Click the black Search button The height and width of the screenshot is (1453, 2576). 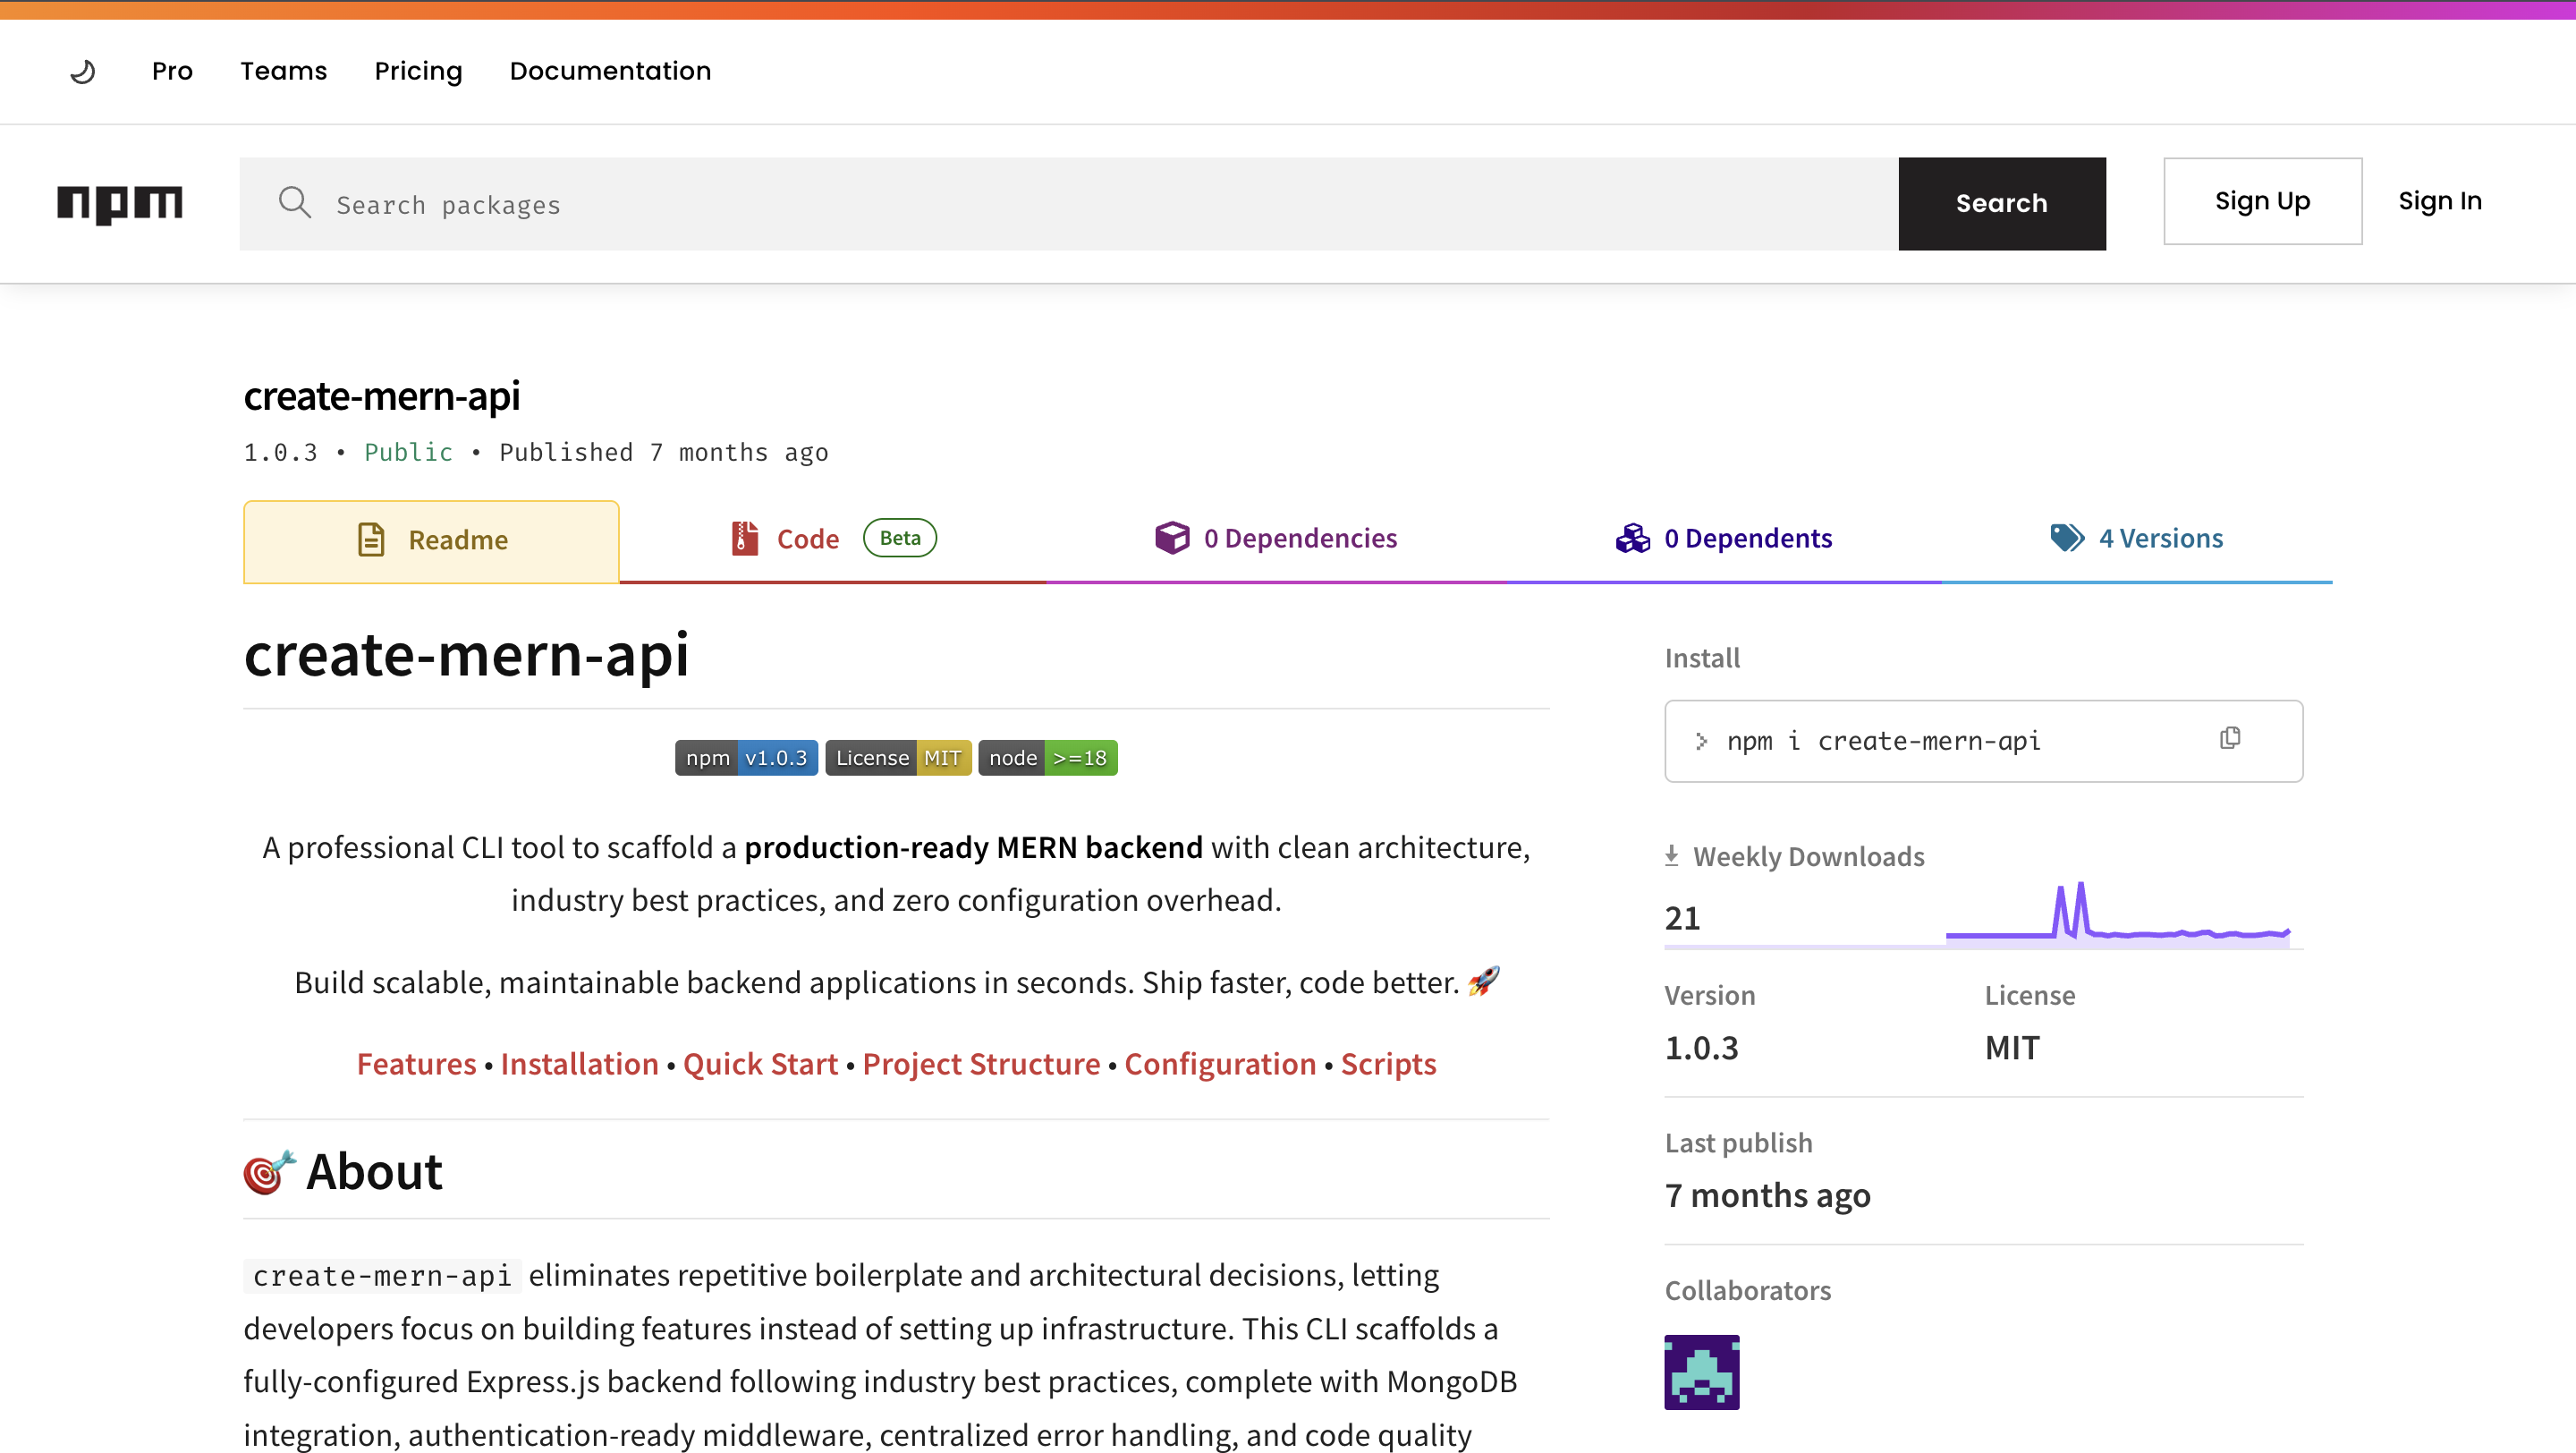tap(2002, 204)
